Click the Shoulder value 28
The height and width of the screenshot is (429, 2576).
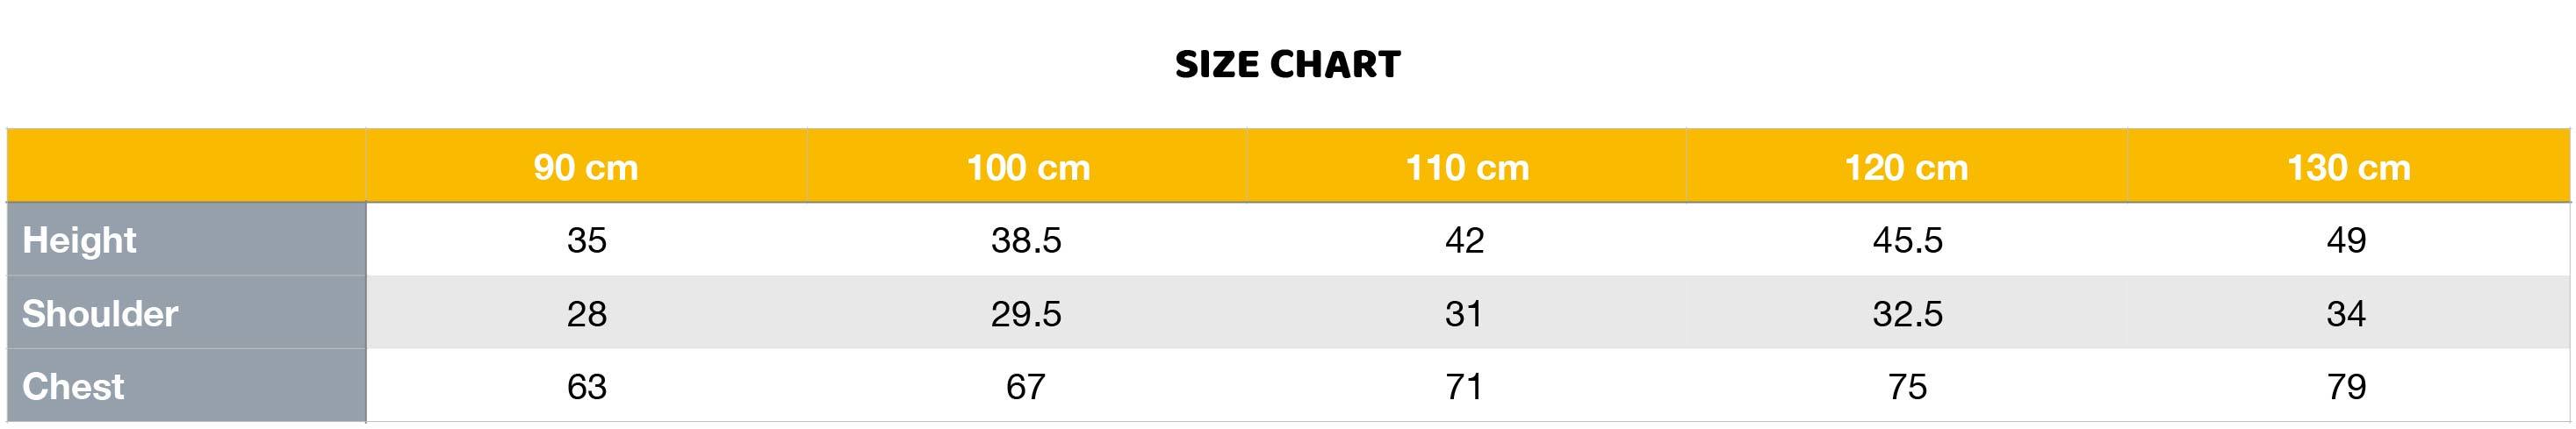[586, 314]
